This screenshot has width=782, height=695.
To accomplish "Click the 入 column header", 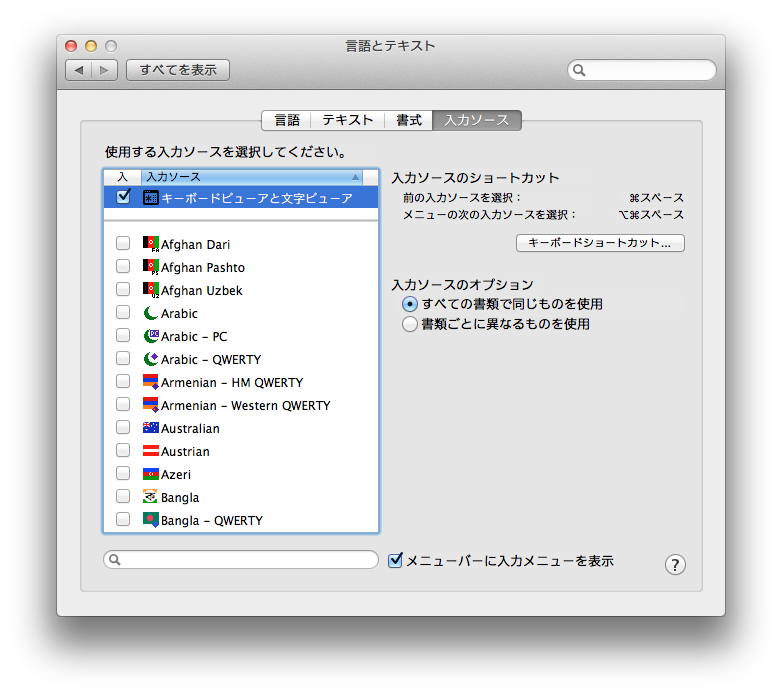I will pos(123,177).
